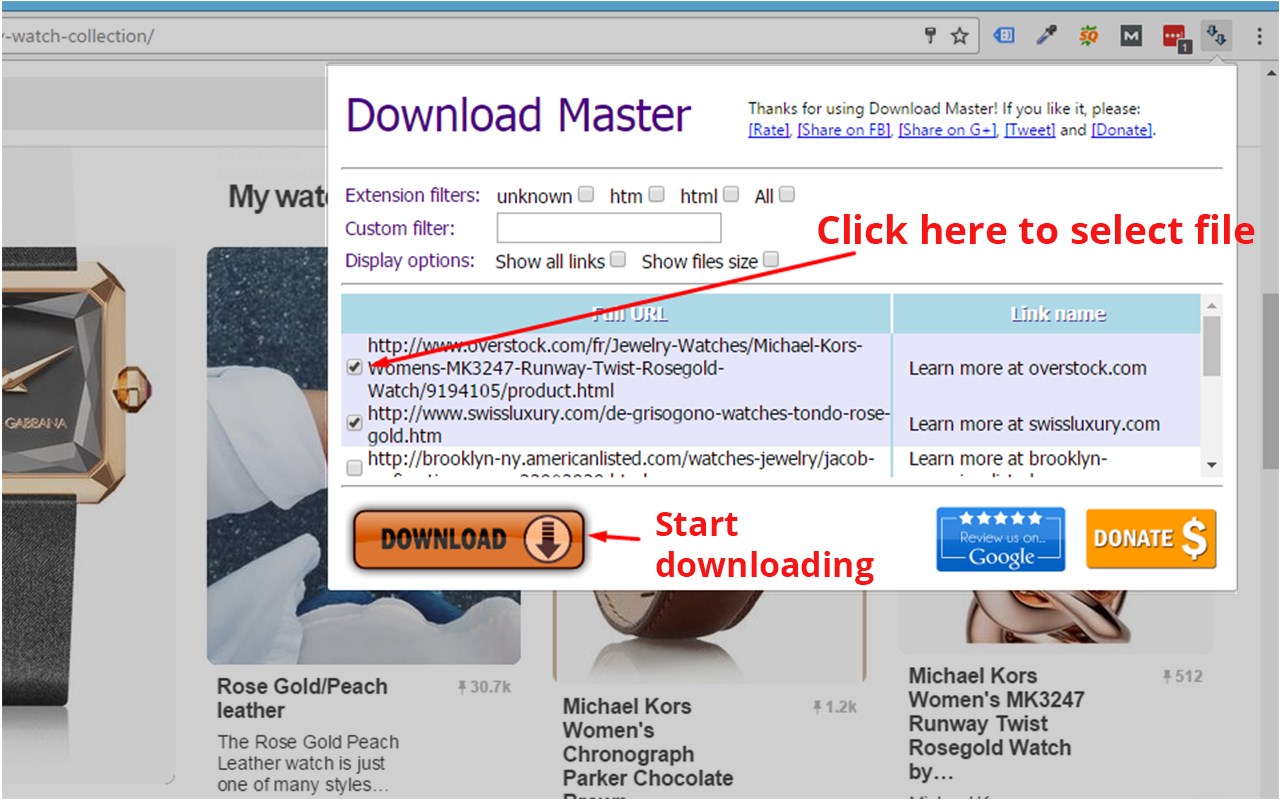Toggle the Show files size checkbox
The width and height of the screenshot is (1280, 800).
point(771,260)
